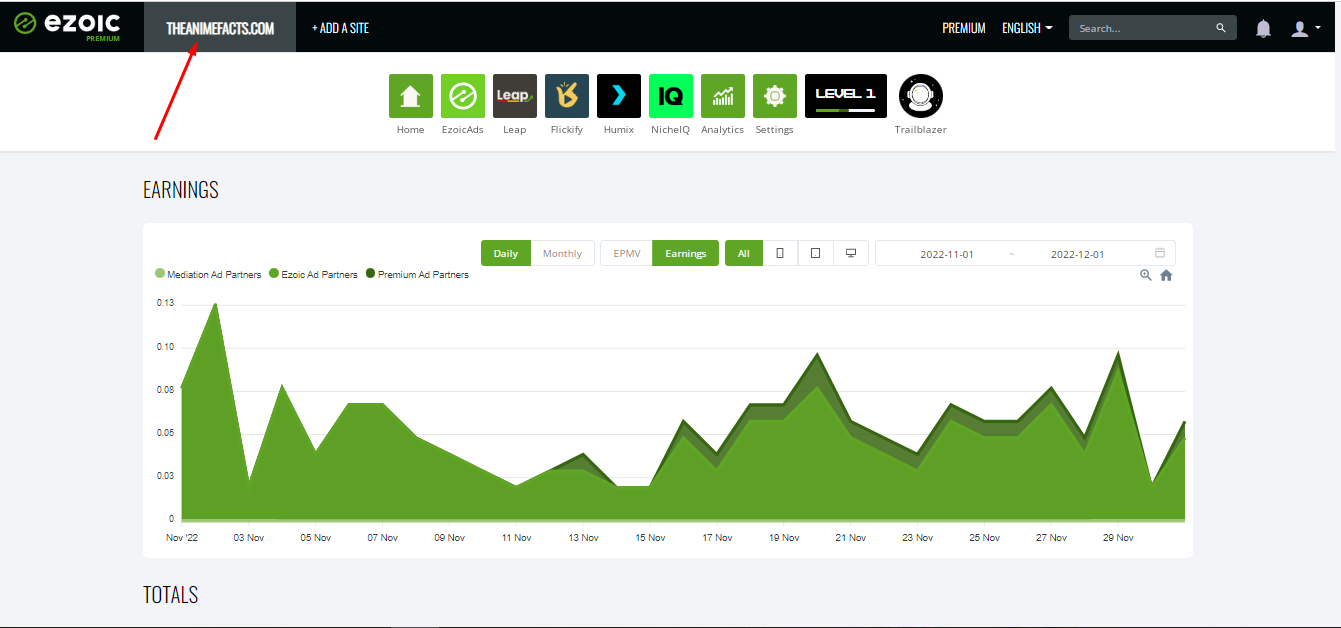Open the Premium link in header
Image resolution: width=1341 pixels, height=628 pixels.
coord(964,28)
